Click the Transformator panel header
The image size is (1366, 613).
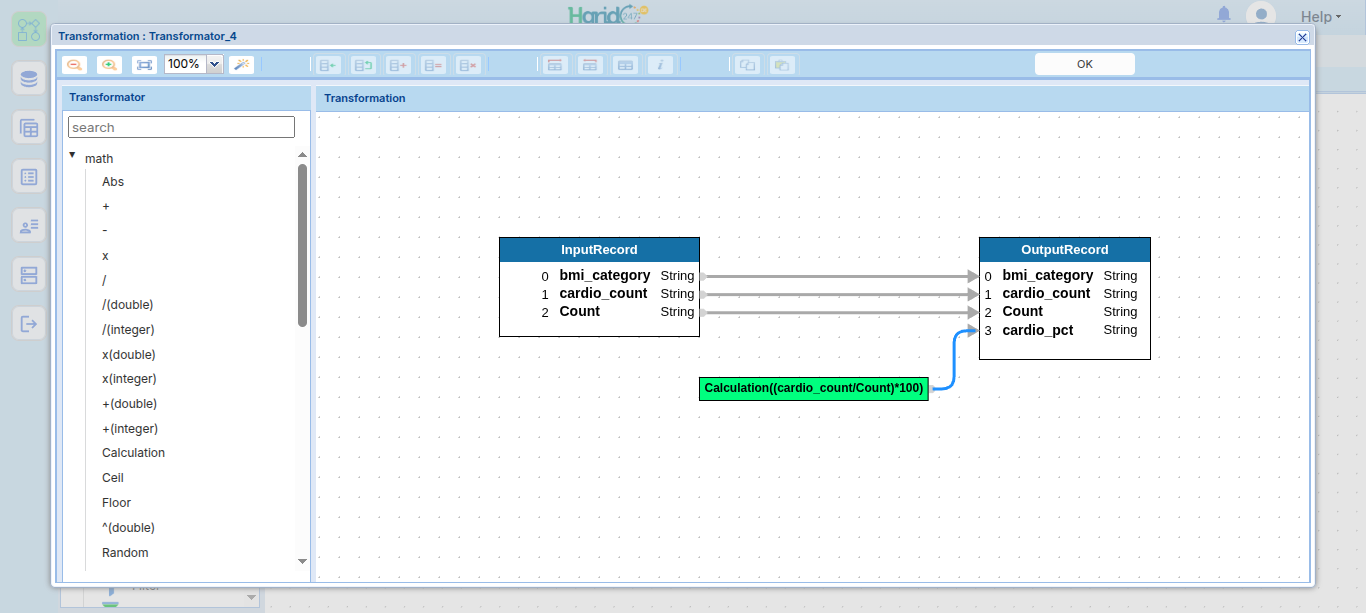coord(186,98)
